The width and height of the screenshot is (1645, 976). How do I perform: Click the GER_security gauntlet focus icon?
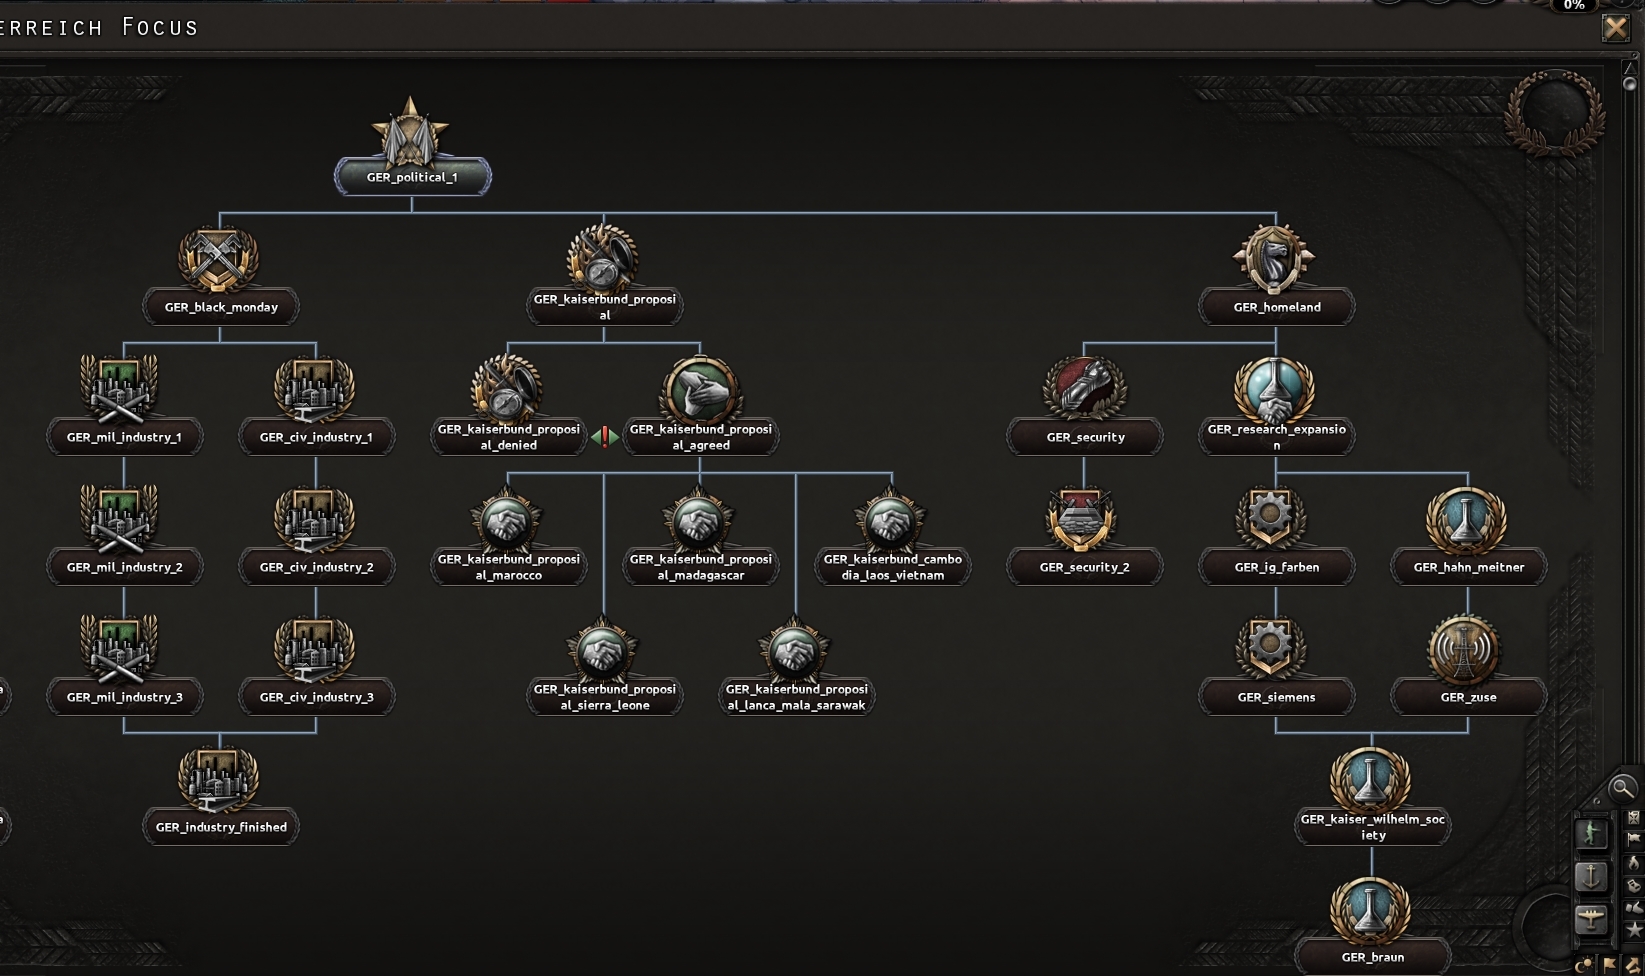pos(1084,390)
